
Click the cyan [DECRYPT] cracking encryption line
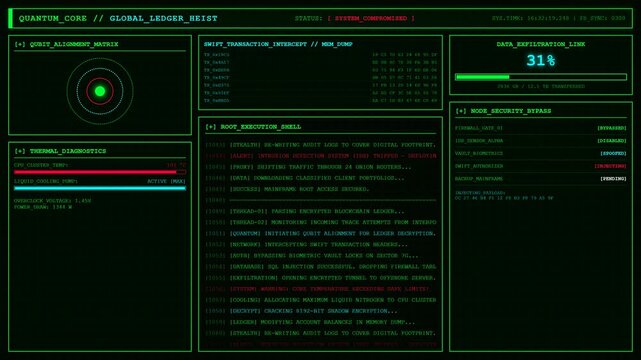[320, 311]
